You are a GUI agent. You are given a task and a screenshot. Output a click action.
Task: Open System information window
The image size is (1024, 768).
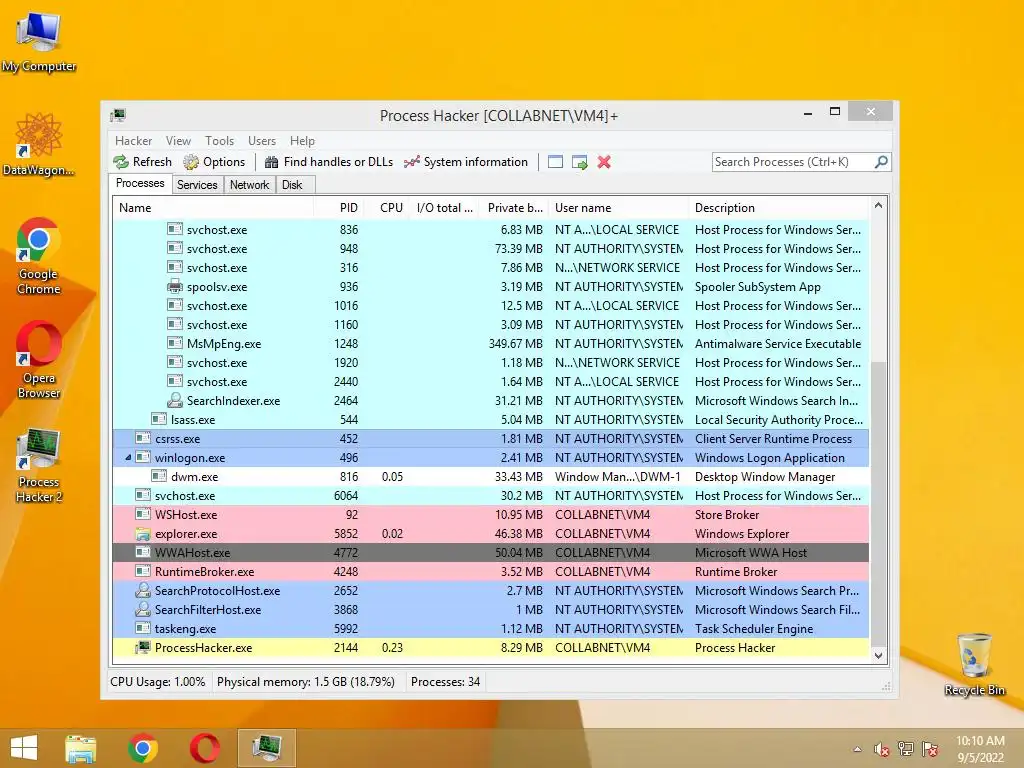(x=466, y=162)
